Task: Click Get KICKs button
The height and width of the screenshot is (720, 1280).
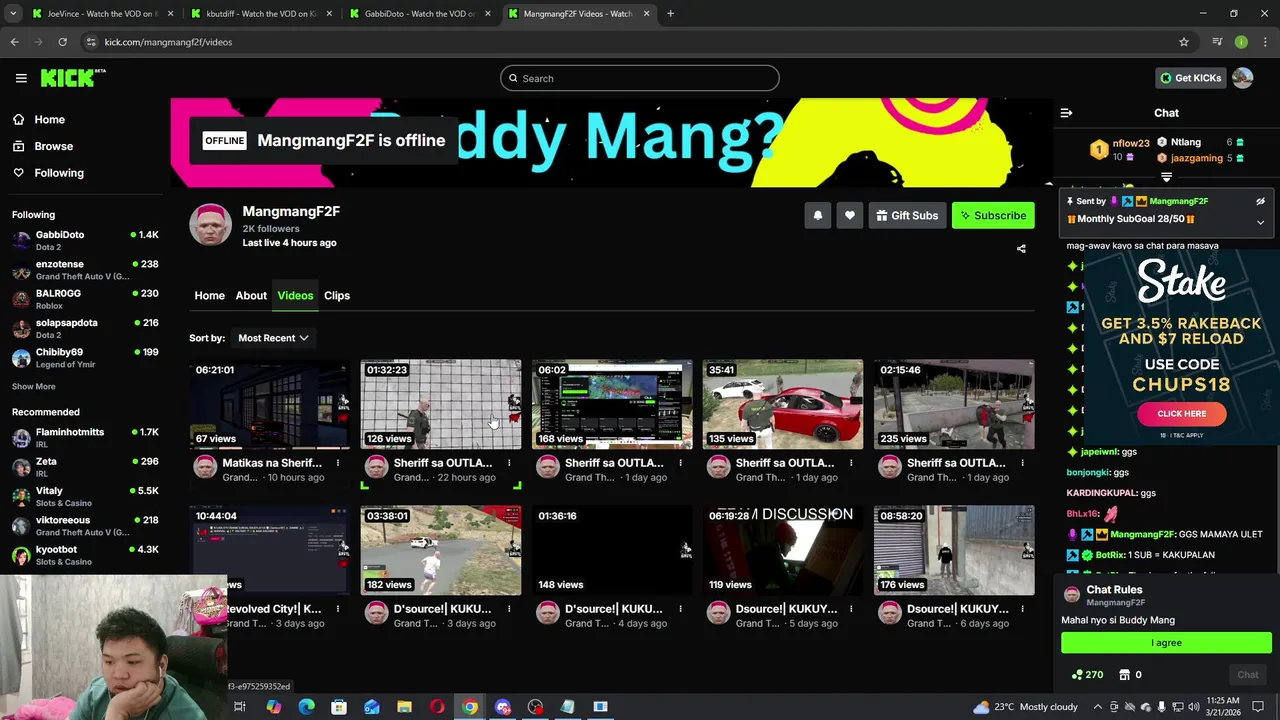Action: (x=1190, y=78)
